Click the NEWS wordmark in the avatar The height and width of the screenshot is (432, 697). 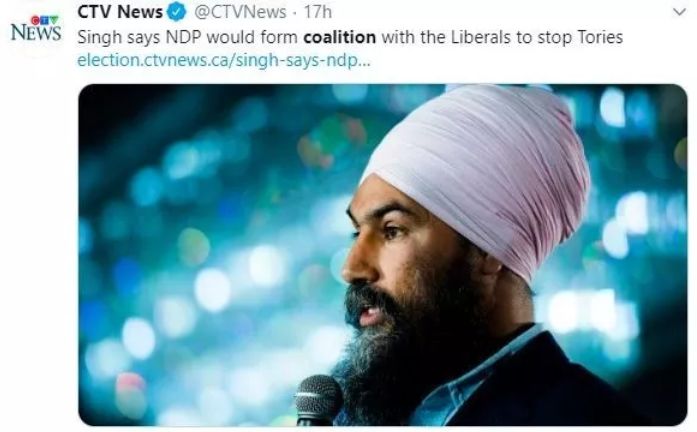pos(36,33)
